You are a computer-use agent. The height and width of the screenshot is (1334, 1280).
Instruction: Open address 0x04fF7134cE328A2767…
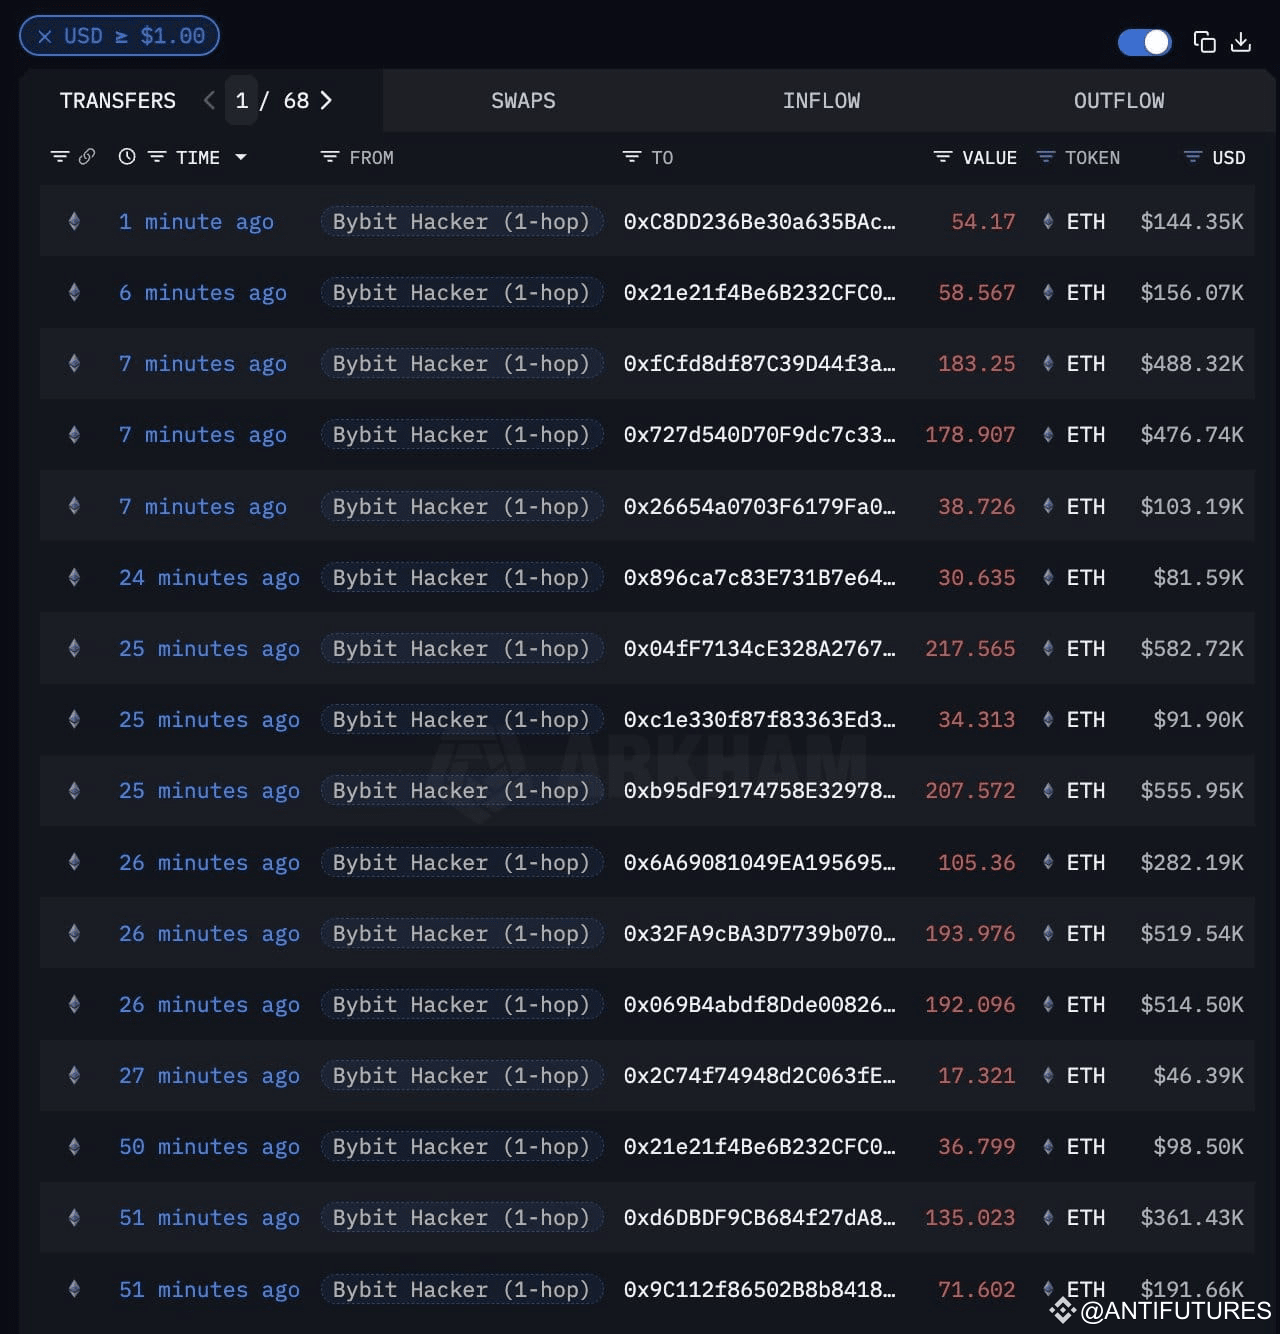point(760,648)
